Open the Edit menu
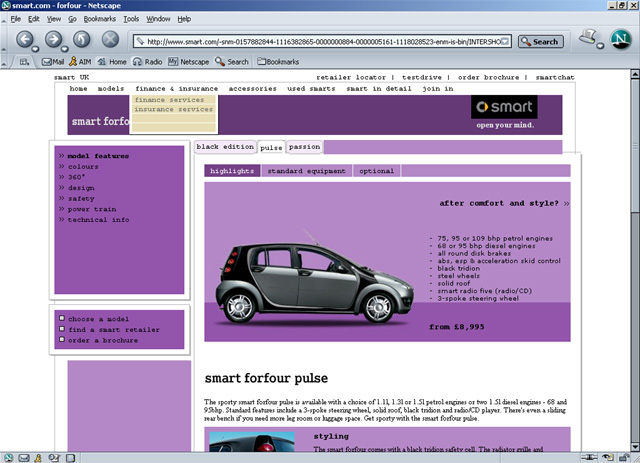The width and height of the screenshot is (640, 463). [x=33, y=19]
